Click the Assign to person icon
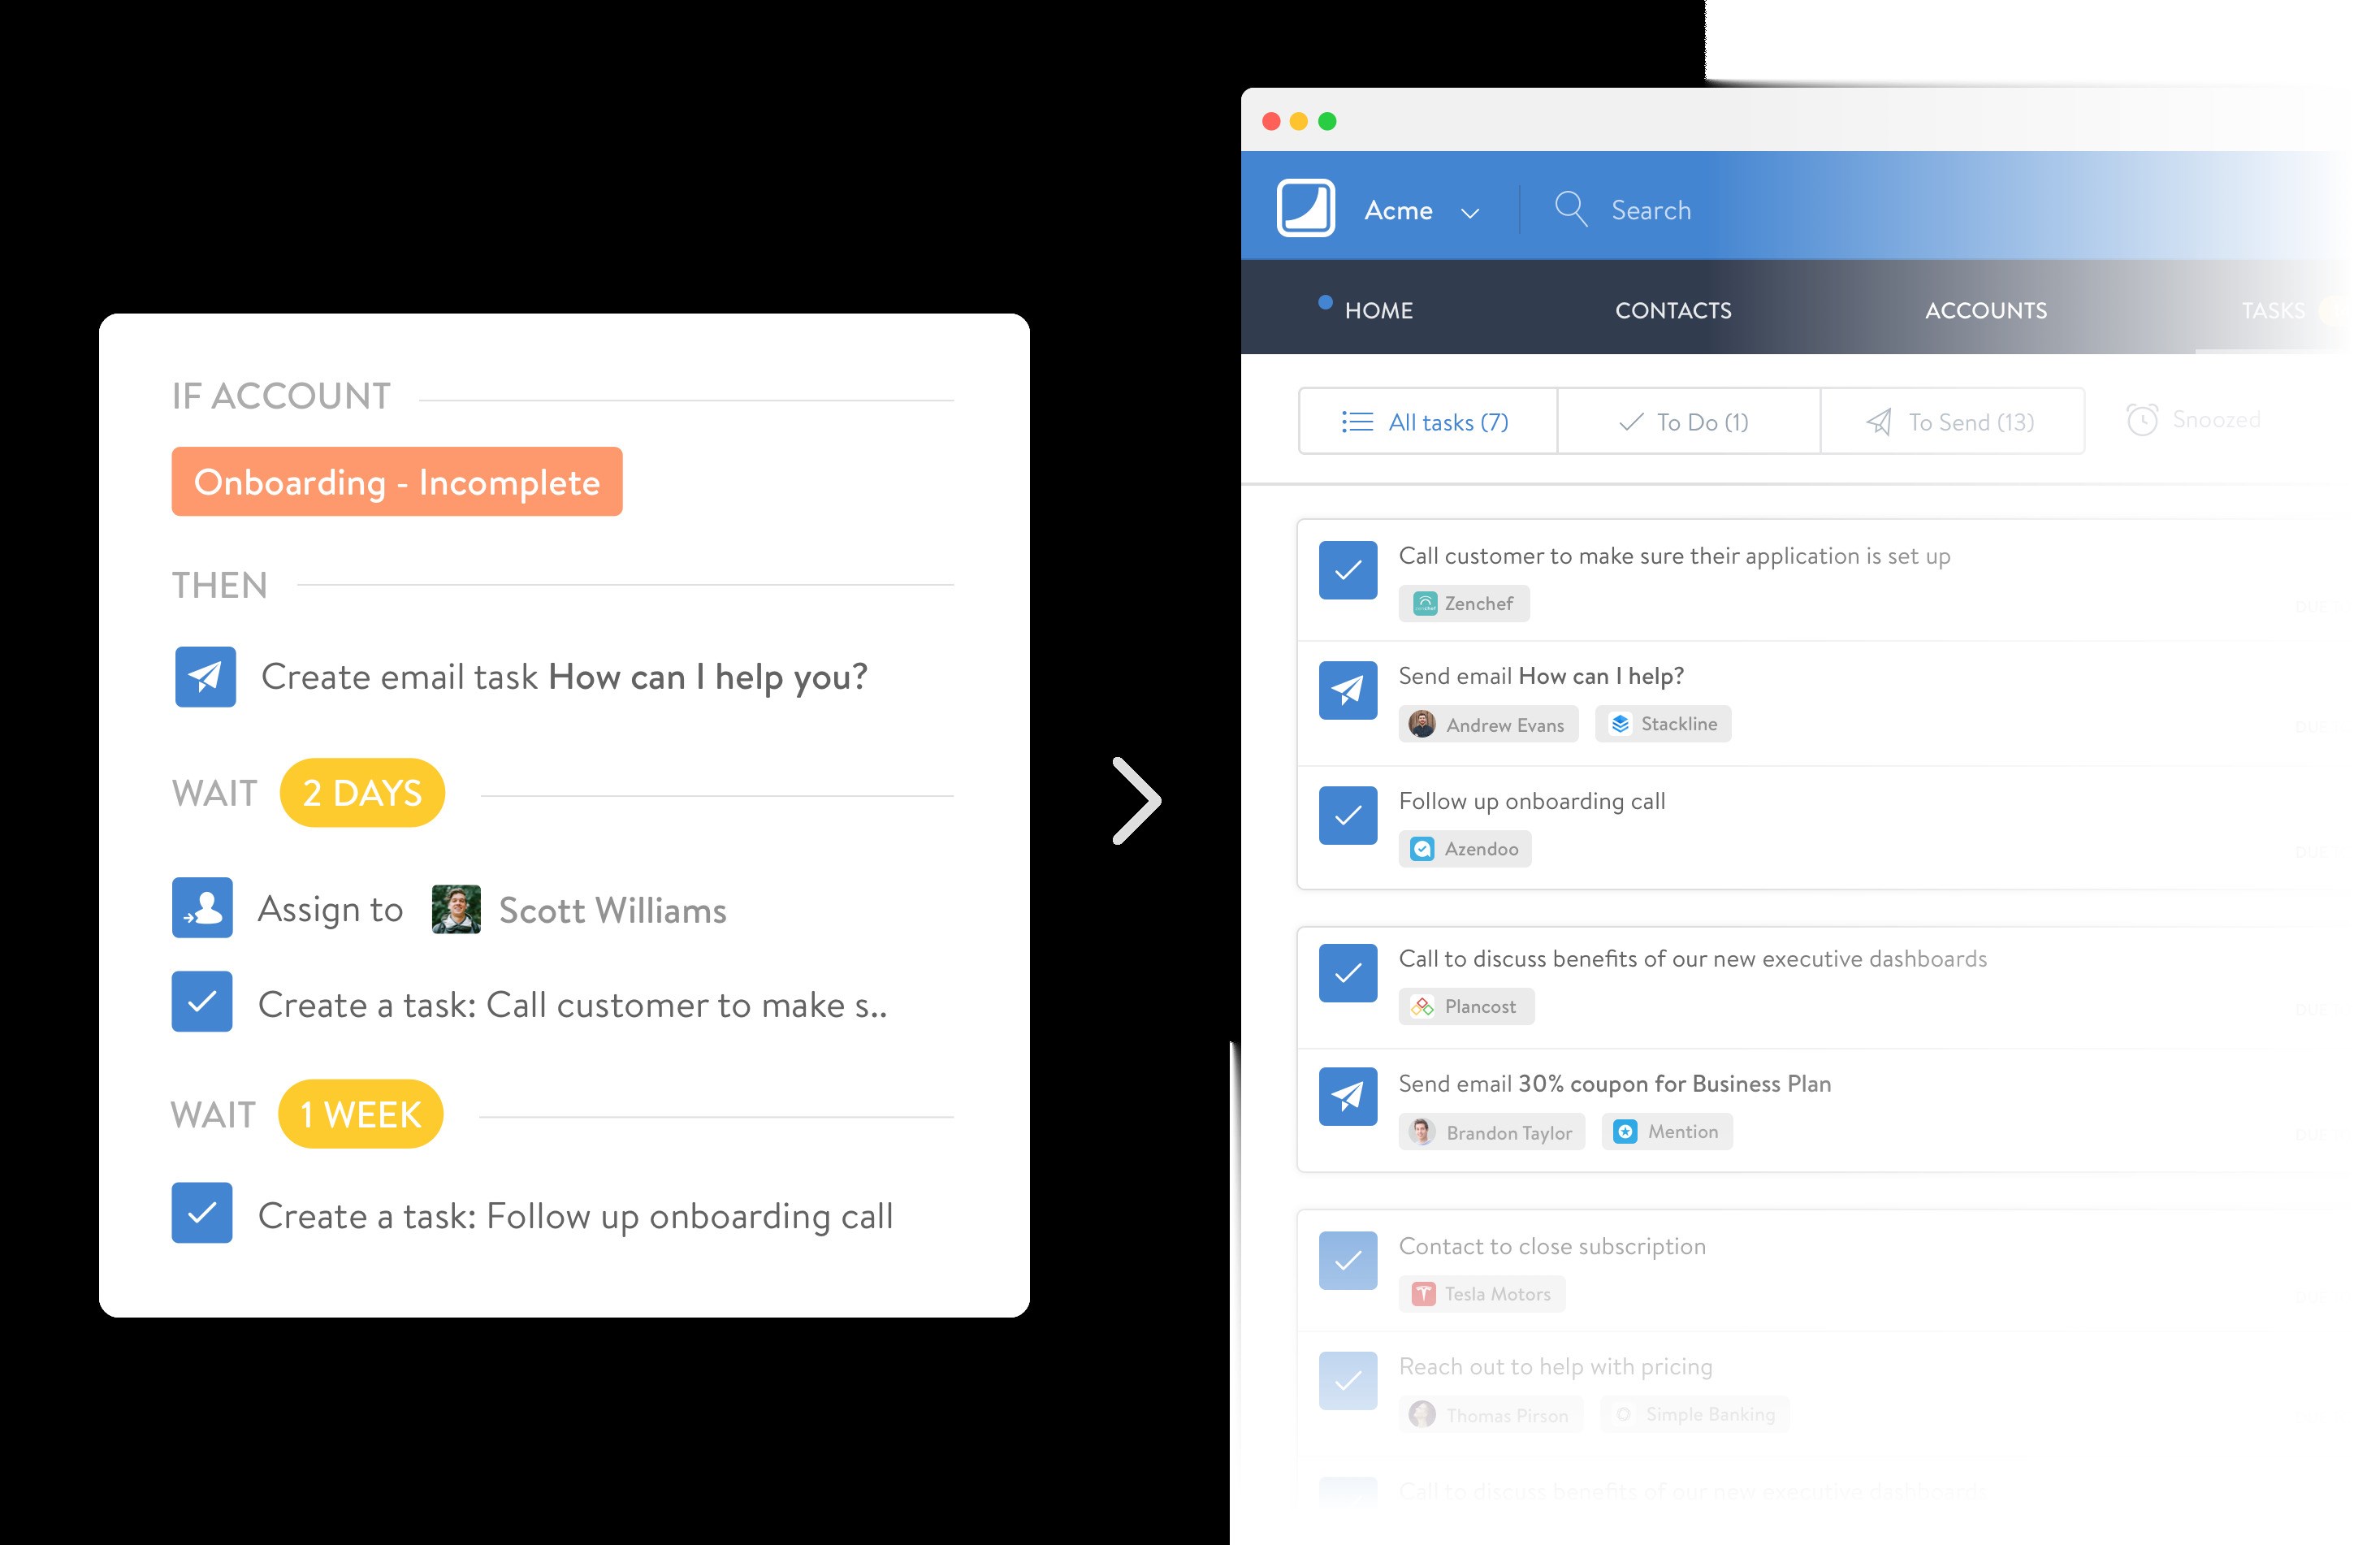 coord(202,908)
